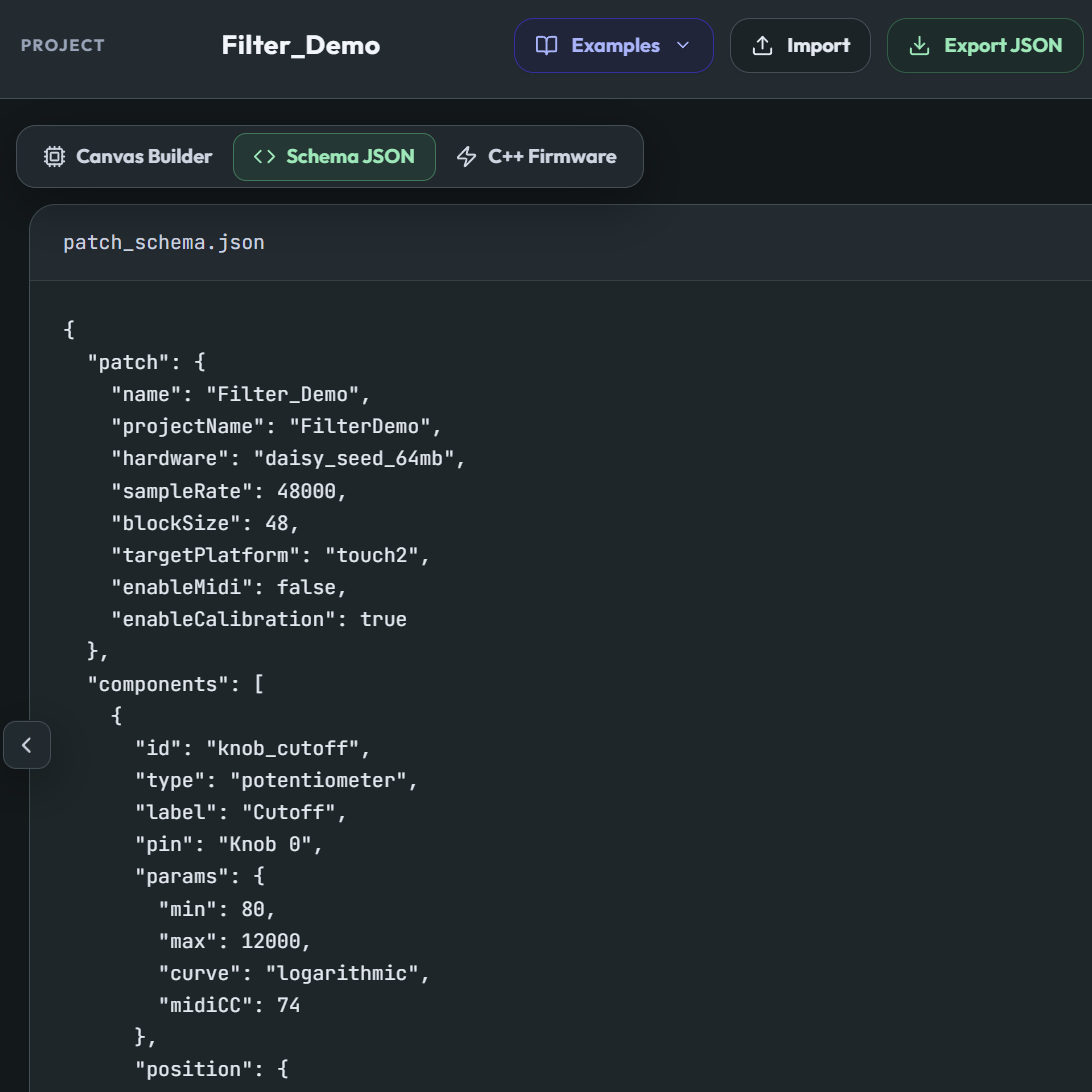Click the "params": { line
Screen dimensions: 1092x1092
pos(200,876)
